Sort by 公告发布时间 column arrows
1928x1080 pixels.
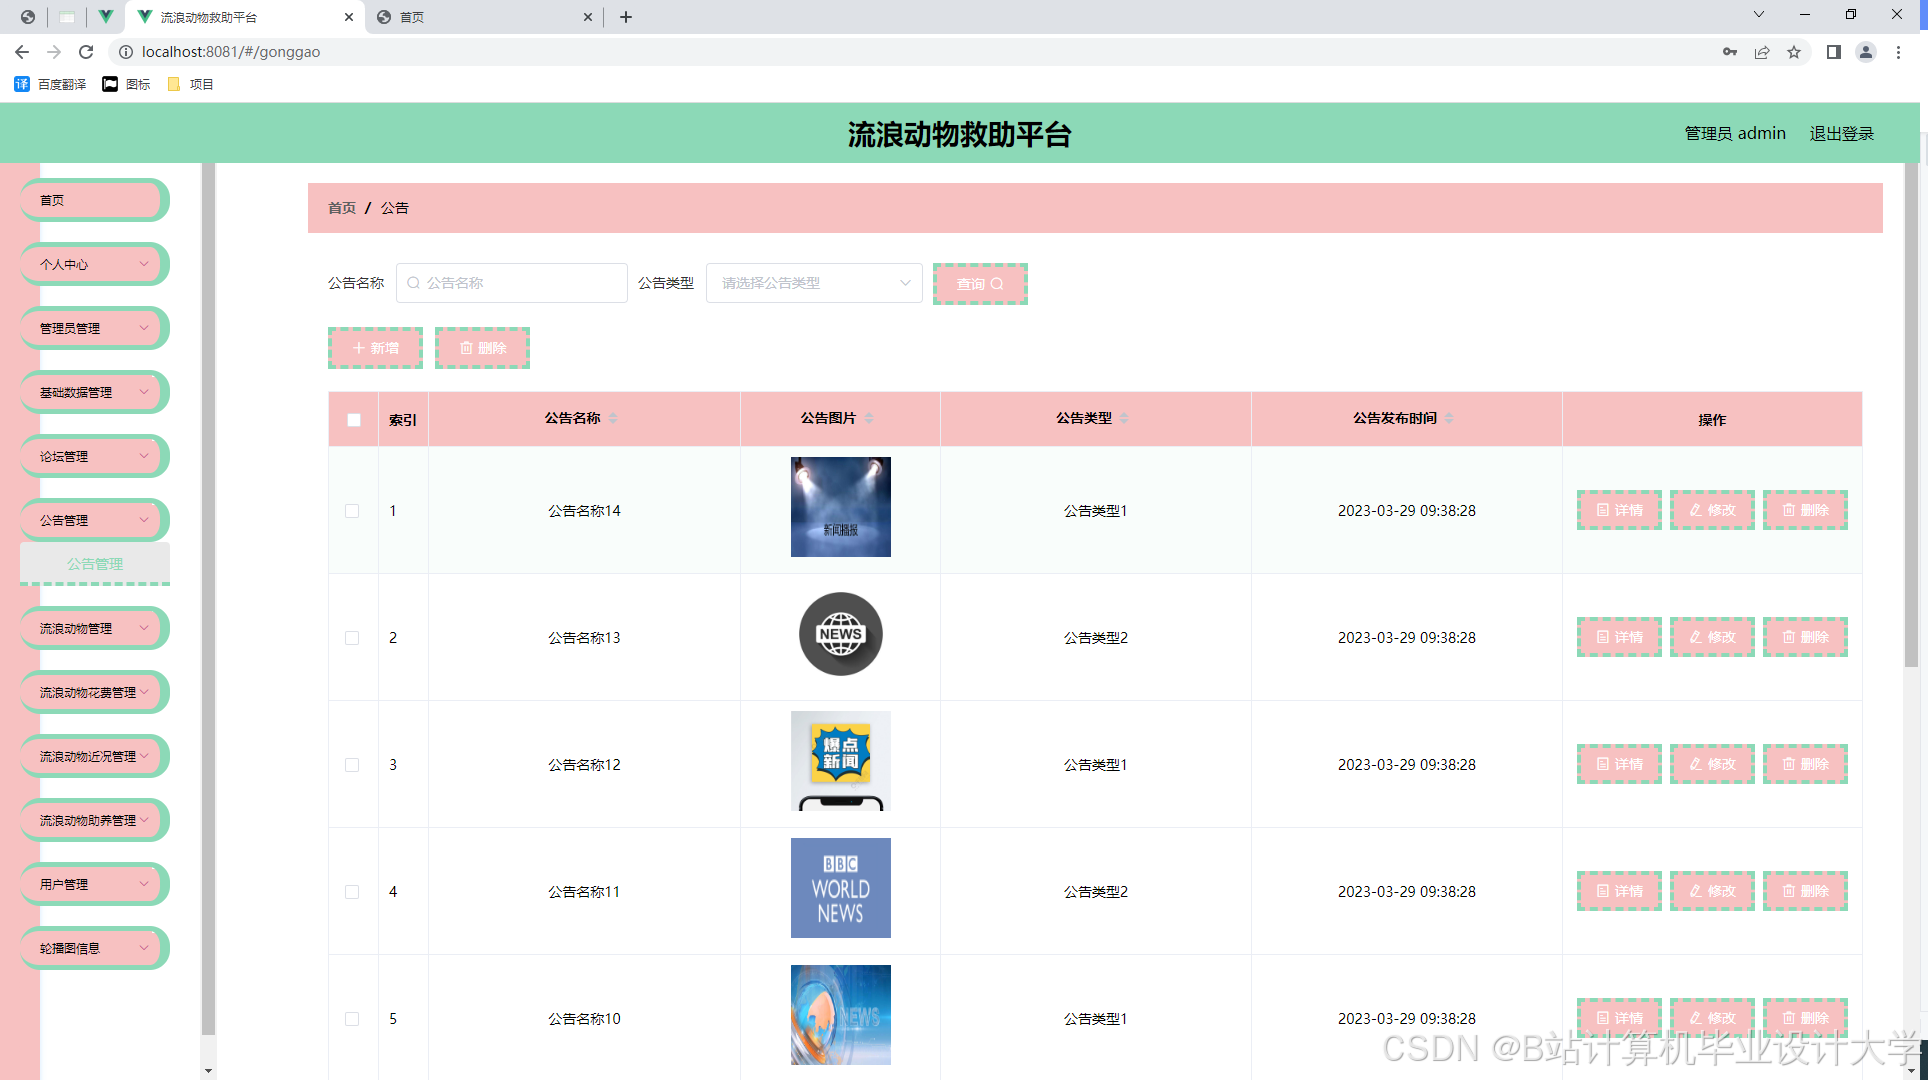point(1449,418)
